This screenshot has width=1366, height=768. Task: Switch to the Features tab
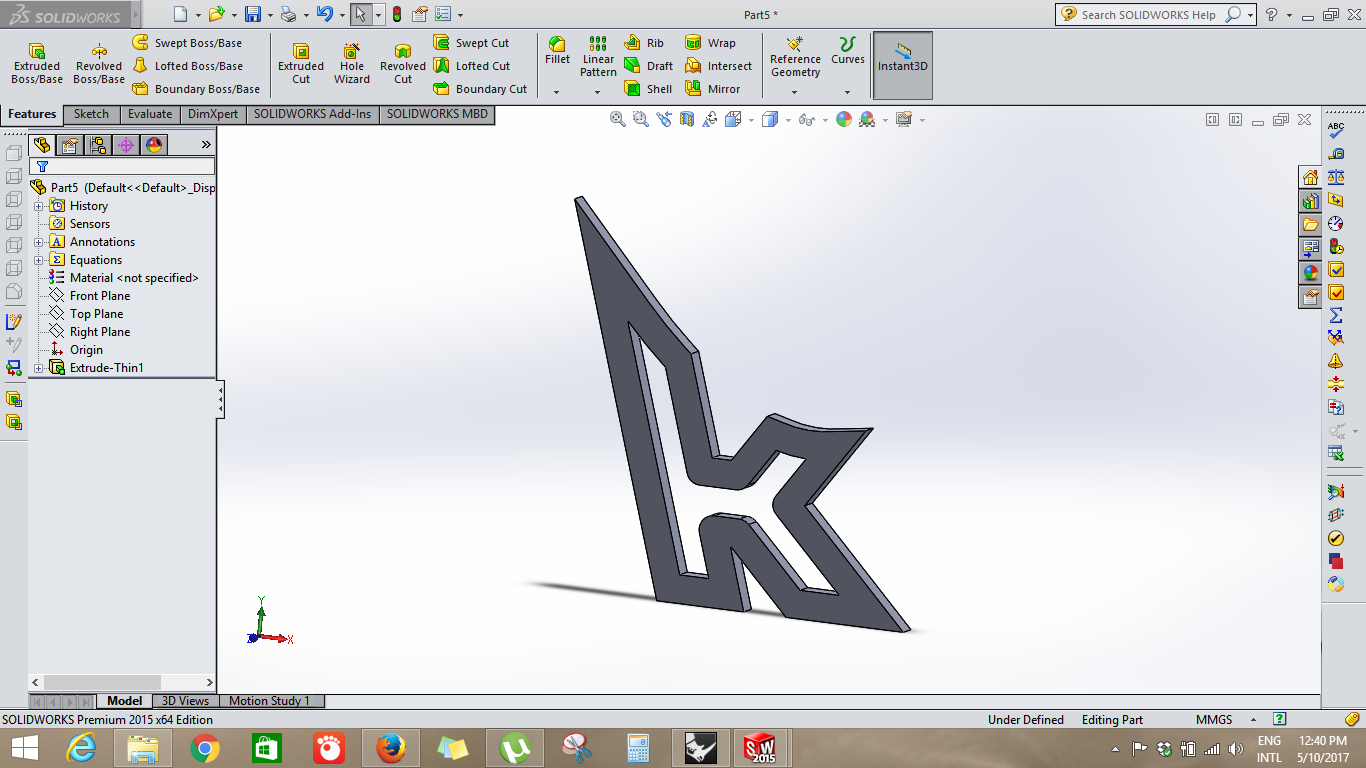click(32, 114)
